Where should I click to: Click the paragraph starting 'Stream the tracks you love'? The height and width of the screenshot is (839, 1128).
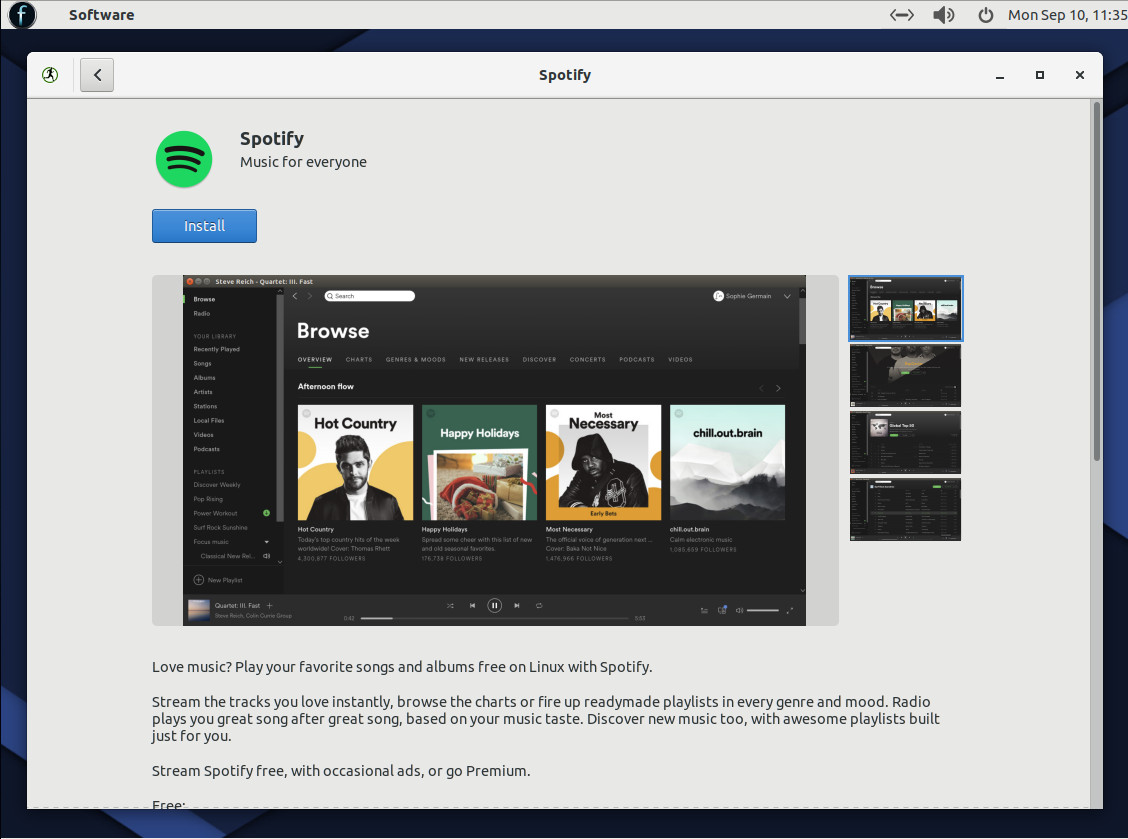point(546,719)
